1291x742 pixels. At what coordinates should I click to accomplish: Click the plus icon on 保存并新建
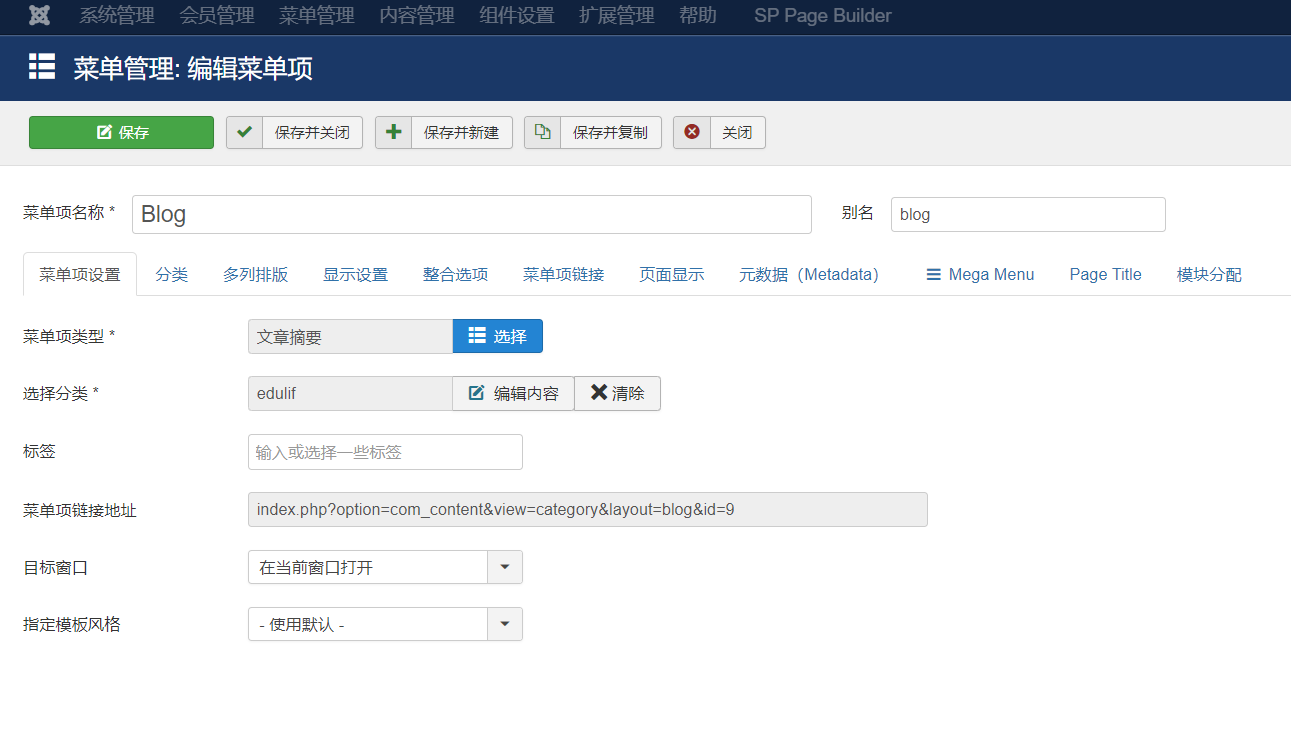coord(394,132)
